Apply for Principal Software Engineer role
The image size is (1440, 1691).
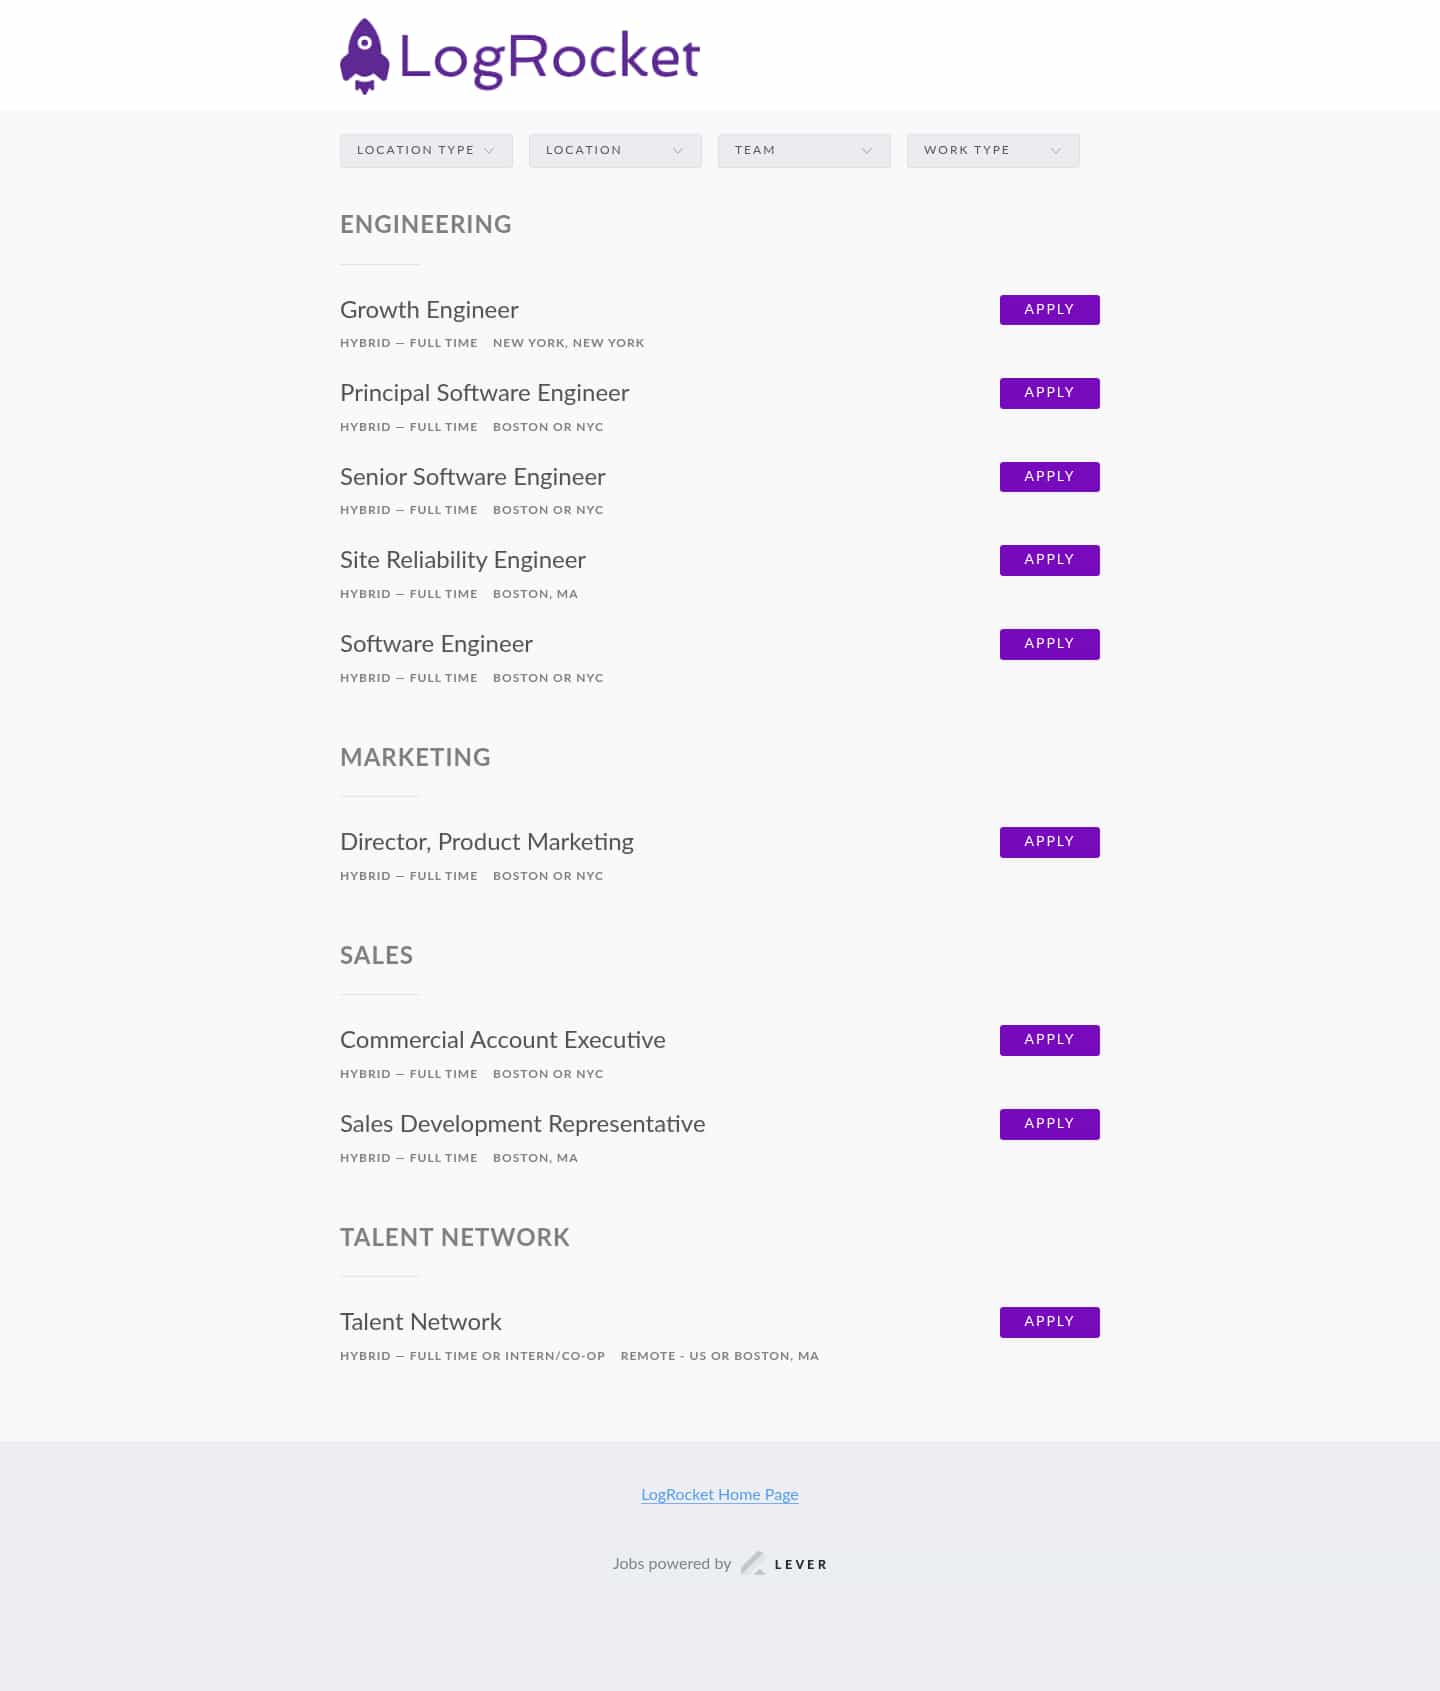(x=1049, y=393)
